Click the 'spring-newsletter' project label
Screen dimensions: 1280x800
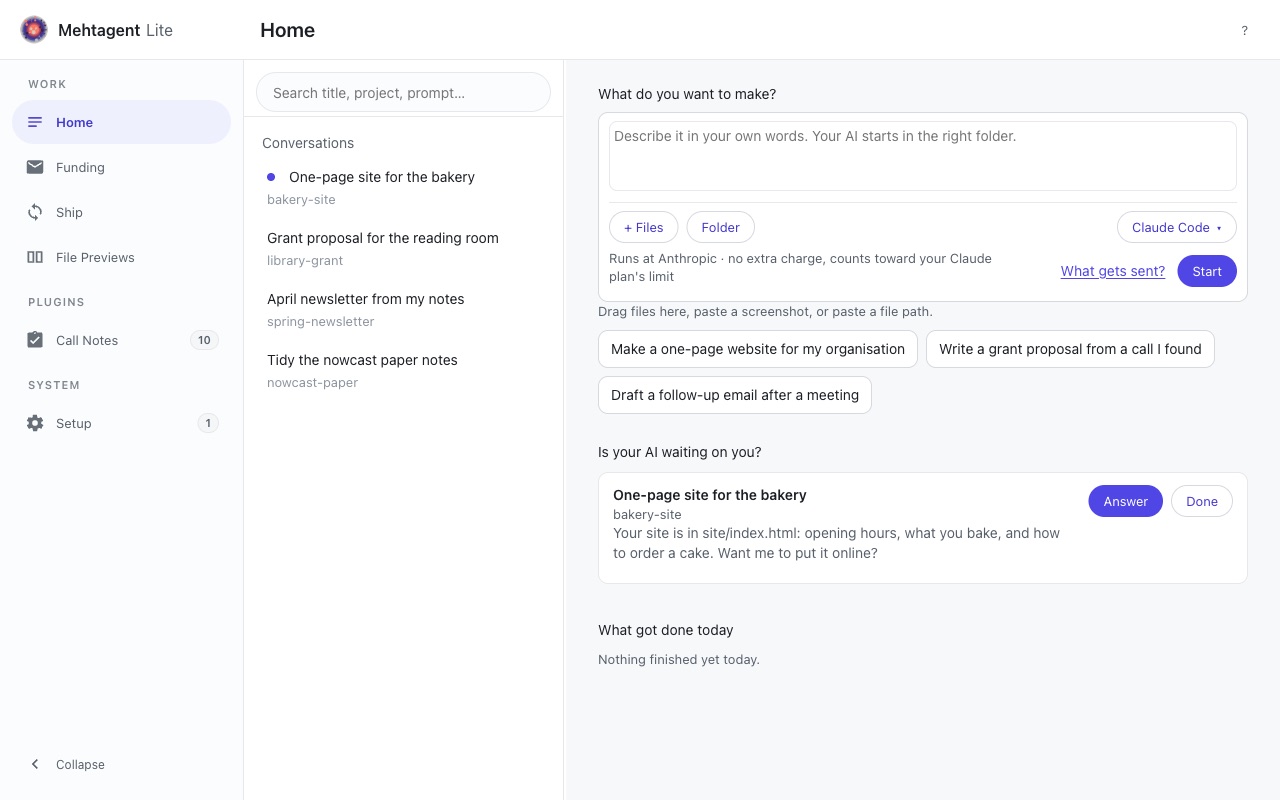(321, 321)
